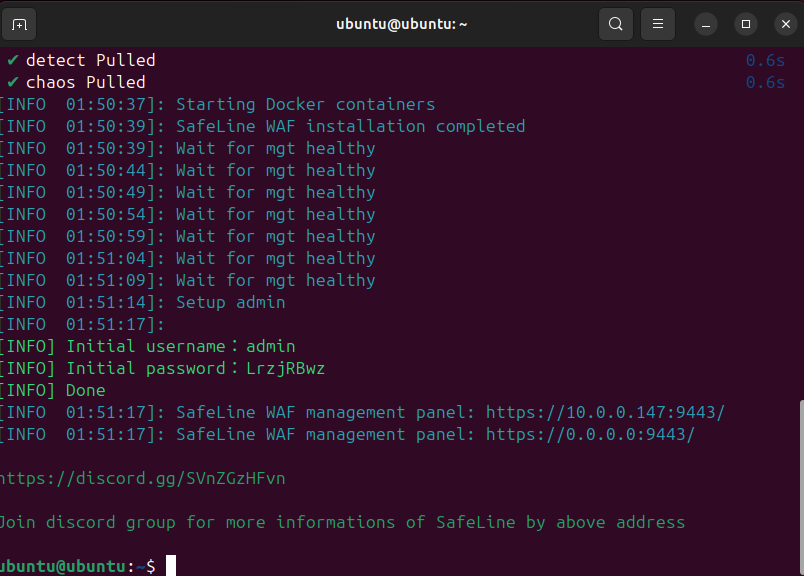The width and height of the screenshot is (804, 576).
Task: Click the 01:50:44 Wait for mgt healthy line
Action: (188, 171)
